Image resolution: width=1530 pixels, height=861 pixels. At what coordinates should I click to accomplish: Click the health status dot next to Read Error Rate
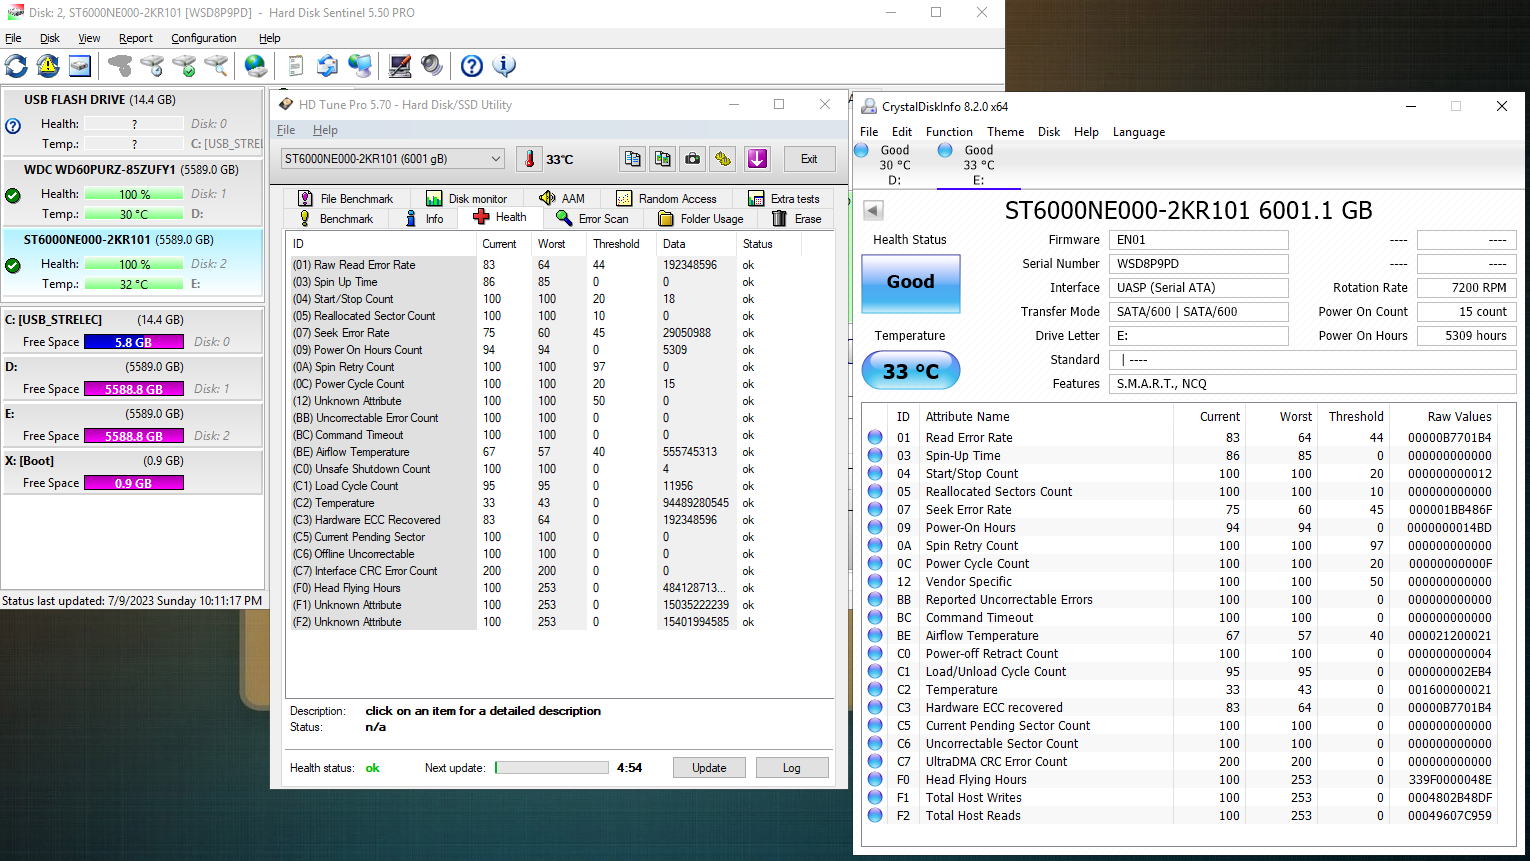pyautogui.click(x=876, y=437)
